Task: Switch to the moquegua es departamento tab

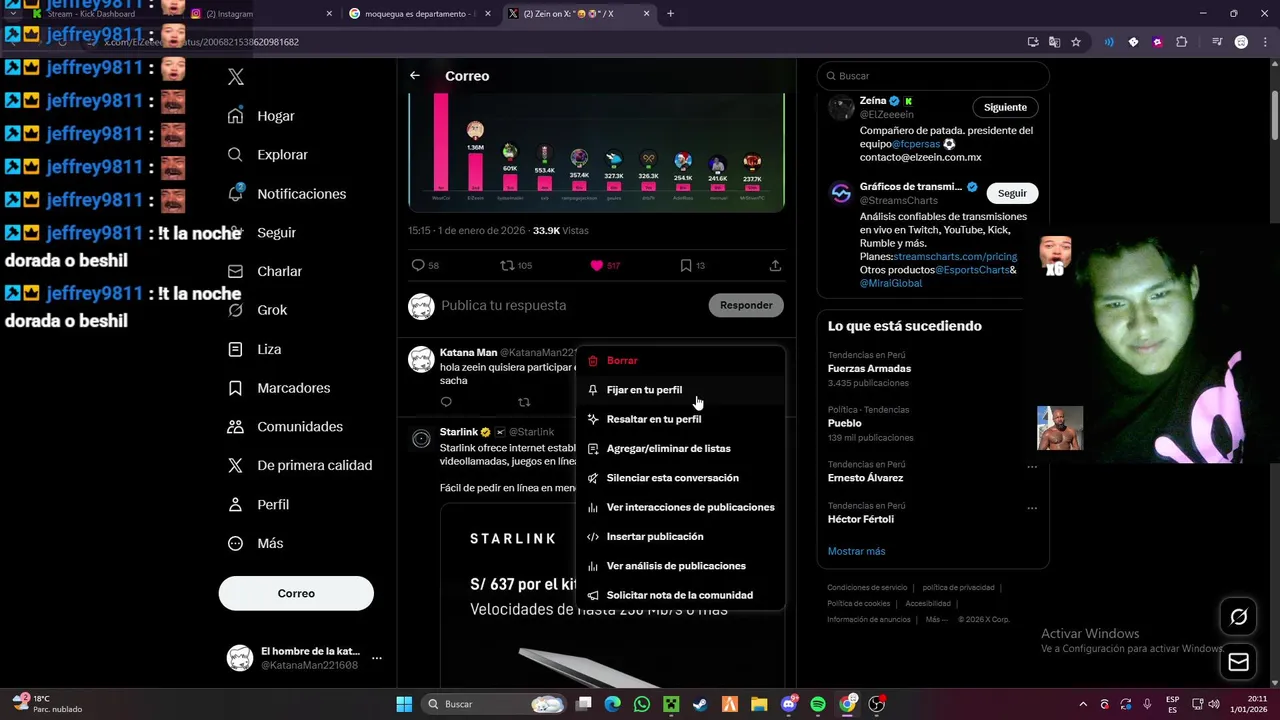Action: pyautogui.click(x=420, y=14)
